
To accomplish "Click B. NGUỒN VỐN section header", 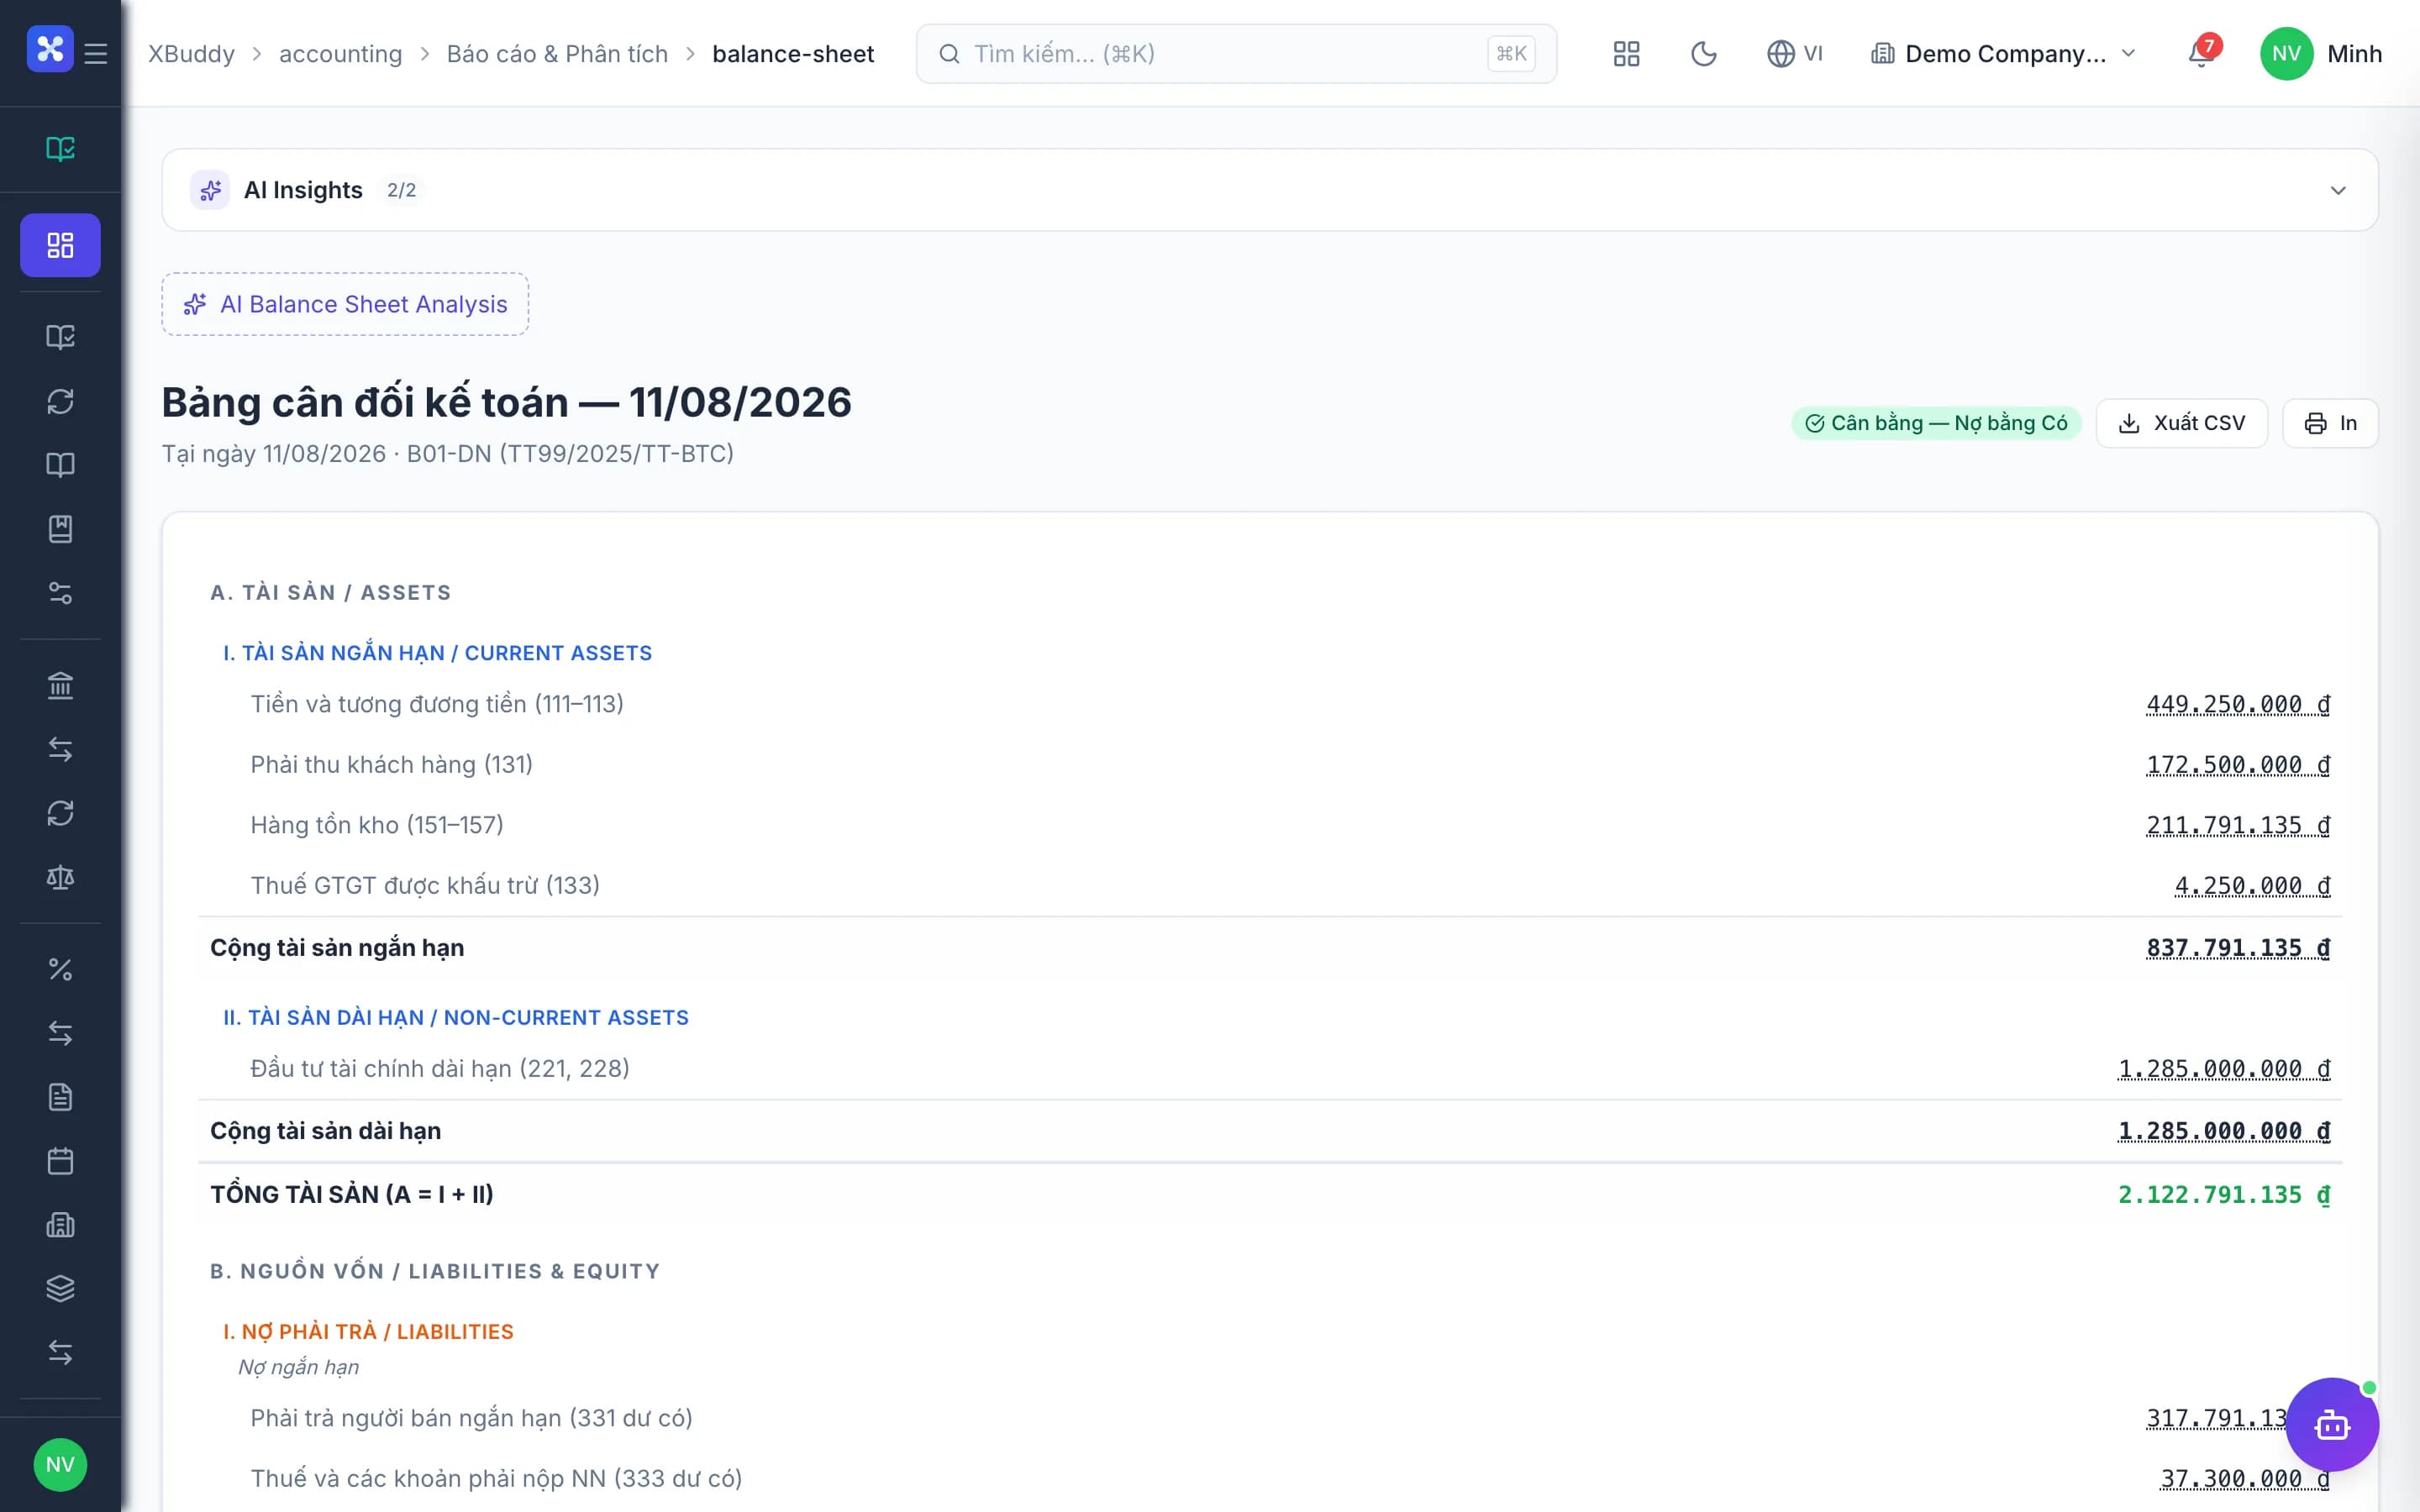I will click(x=435, y=1272).
